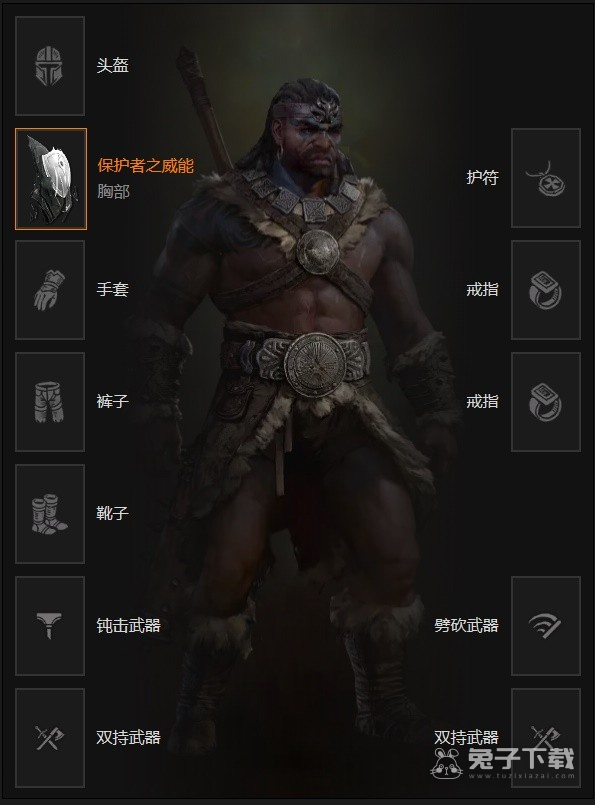The width and height of the screenshot is (595, 805).
Task: Select the upper ring (戒指) slot icon
Action: pyautogui.click(x=546, y=290)
